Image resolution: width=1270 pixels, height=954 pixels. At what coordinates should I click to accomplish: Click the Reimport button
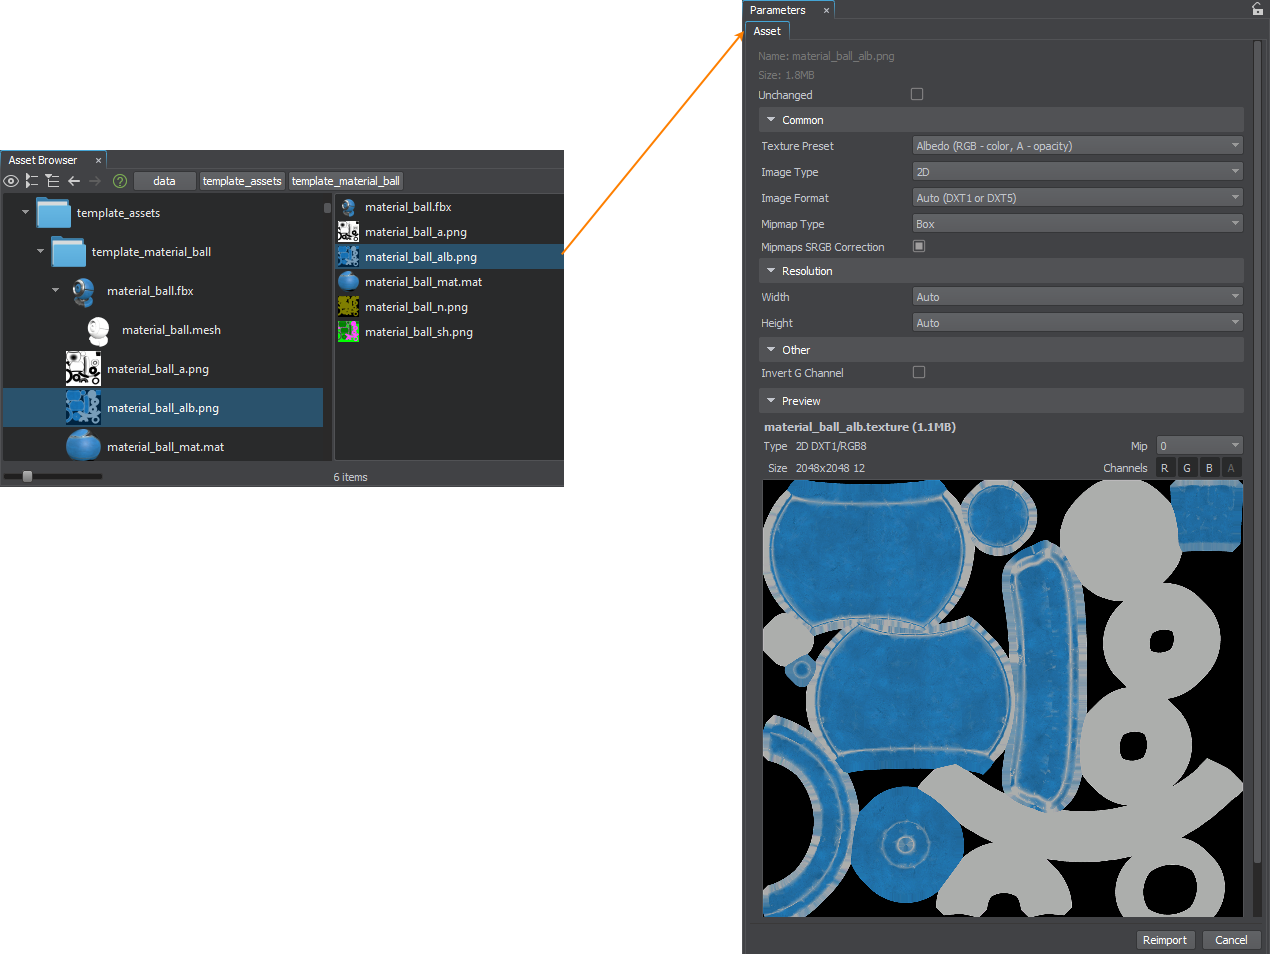point(1164,940)
